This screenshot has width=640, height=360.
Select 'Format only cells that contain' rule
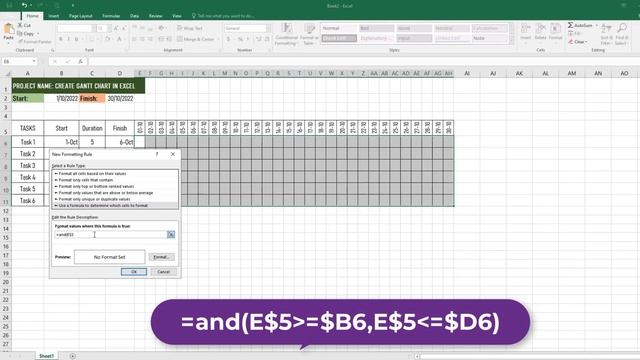(x=116, y=180)
